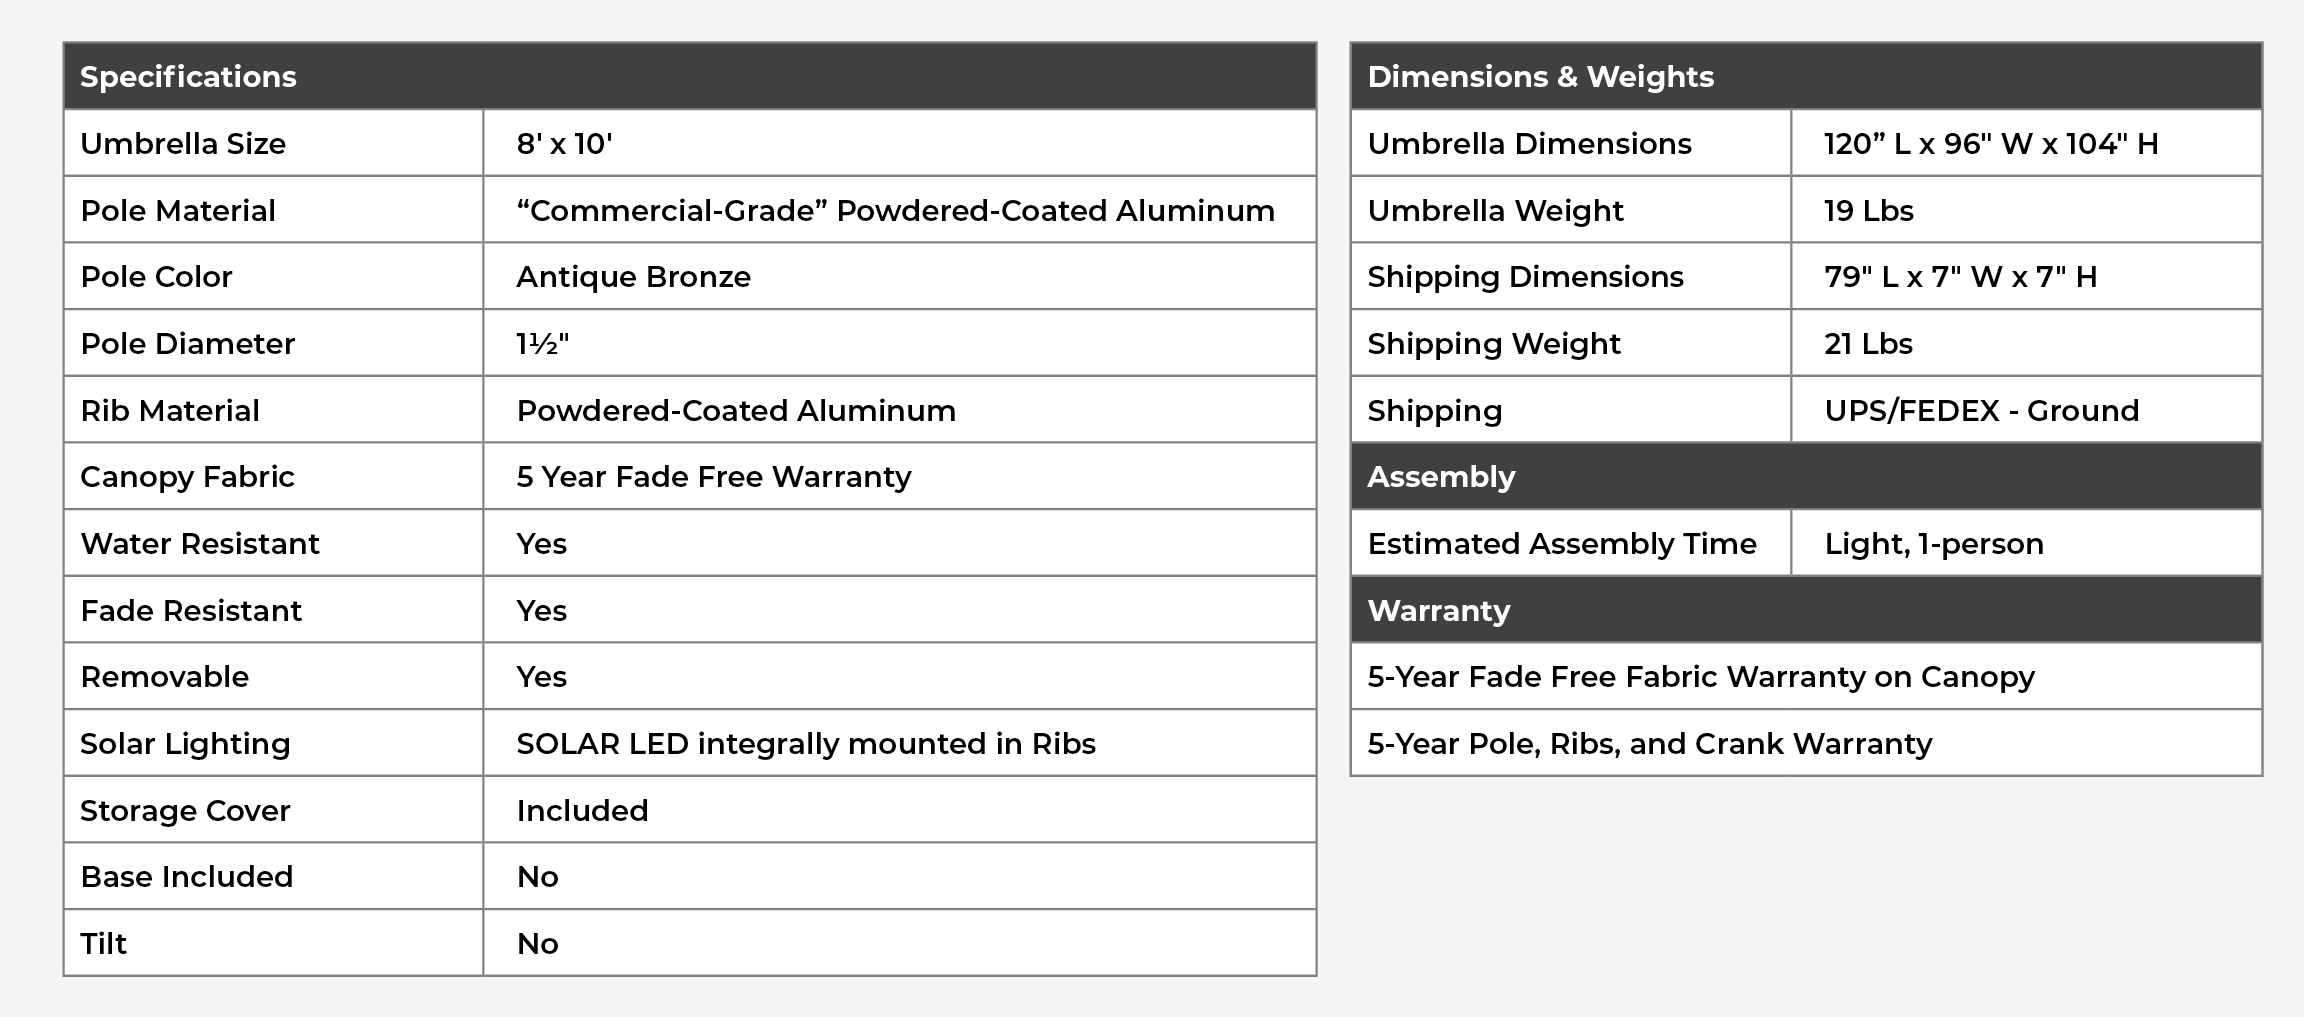The height and width of the screenshot is (1017, 2304).
Task: Click the Umbrella Weight 19 Lbs value
Action: [x=1868, y=211]
